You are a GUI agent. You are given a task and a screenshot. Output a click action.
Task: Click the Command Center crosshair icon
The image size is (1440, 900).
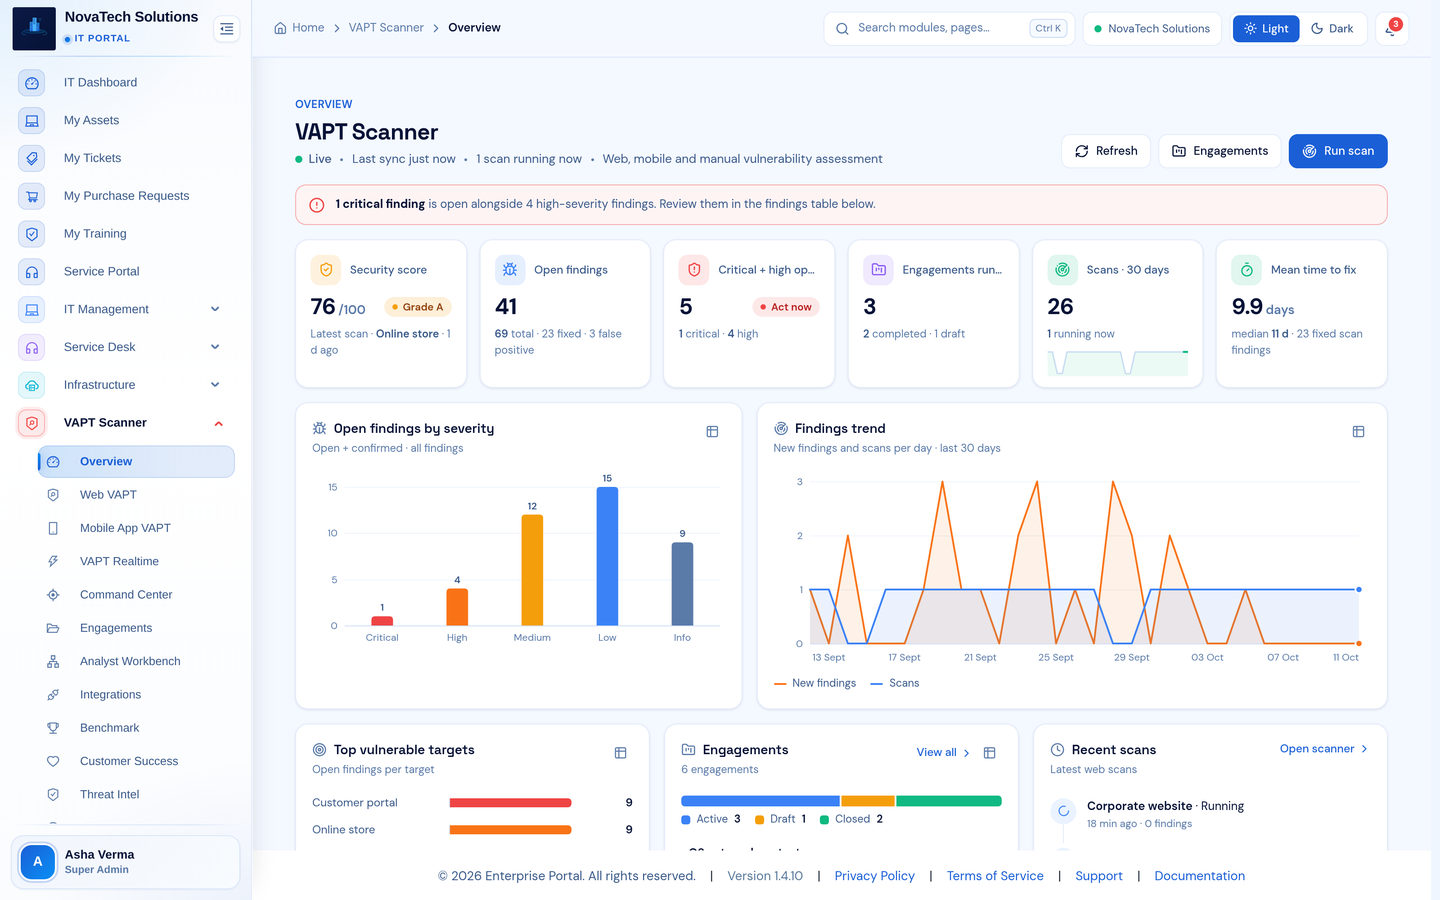[53, 595]
